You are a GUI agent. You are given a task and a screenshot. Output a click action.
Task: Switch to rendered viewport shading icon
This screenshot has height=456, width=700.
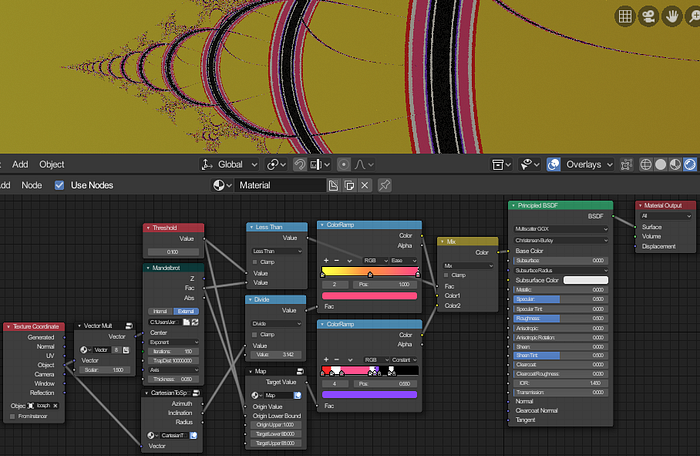click(x=690, y=165)
